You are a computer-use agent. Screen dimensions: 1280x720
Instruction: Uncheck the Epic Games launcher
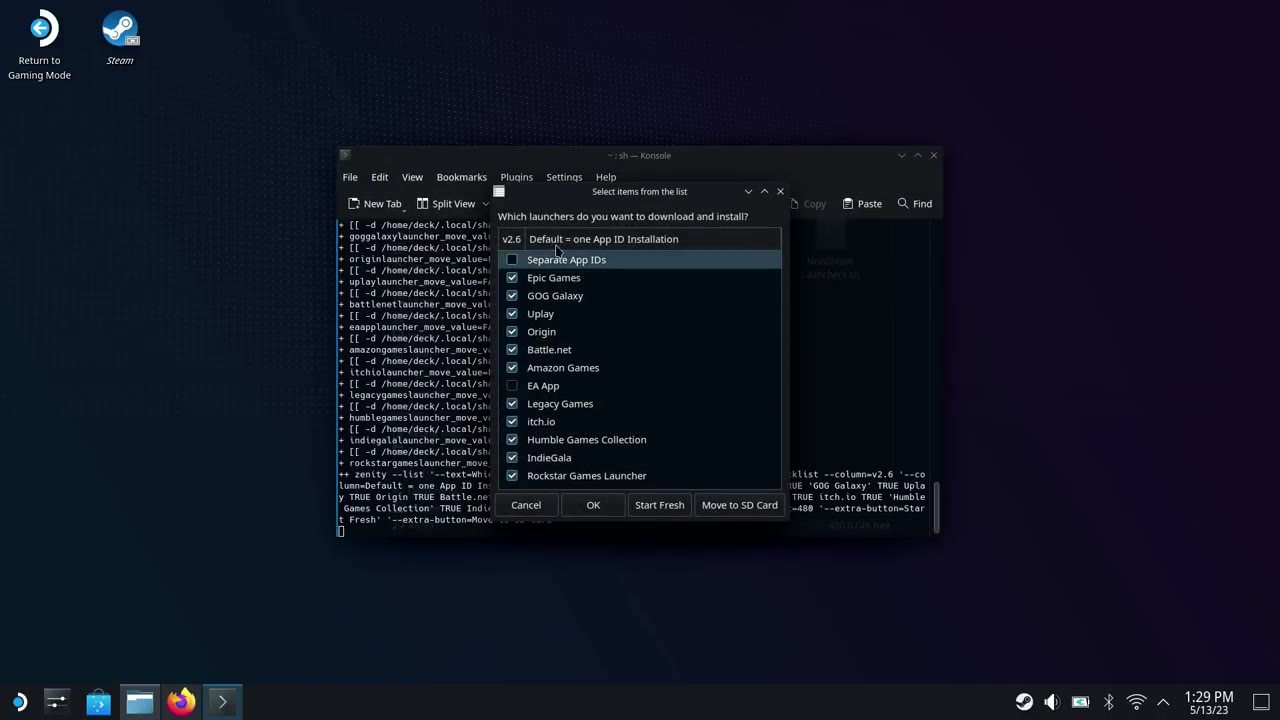512,278
